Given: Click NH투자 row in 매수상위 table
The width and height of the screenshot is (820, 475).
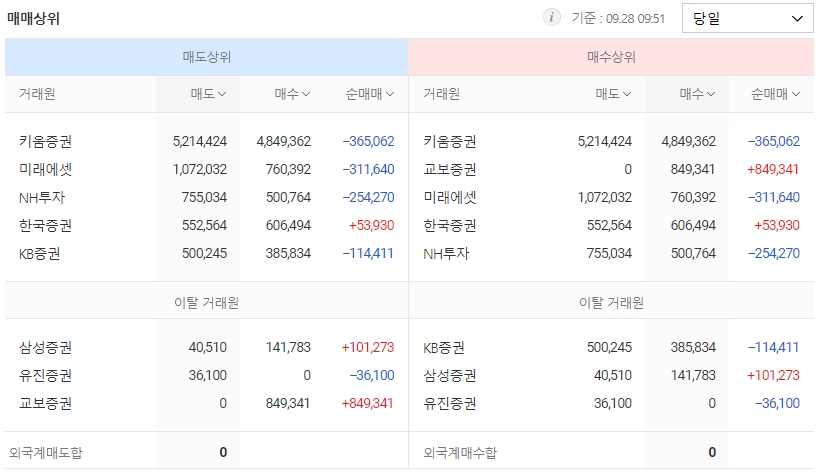Looking at the screenshot, I should tap(611, 254).
